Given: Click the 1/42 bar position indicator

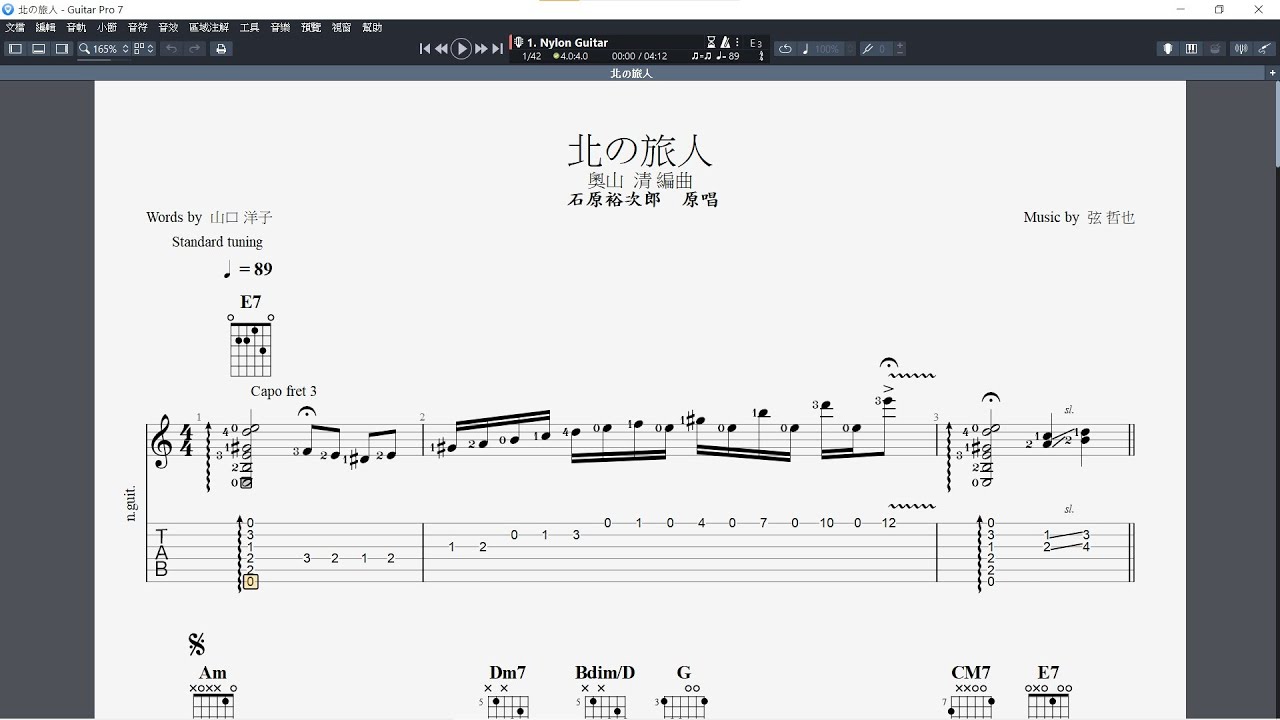Looking at the screenshot, I should point(531,56).
